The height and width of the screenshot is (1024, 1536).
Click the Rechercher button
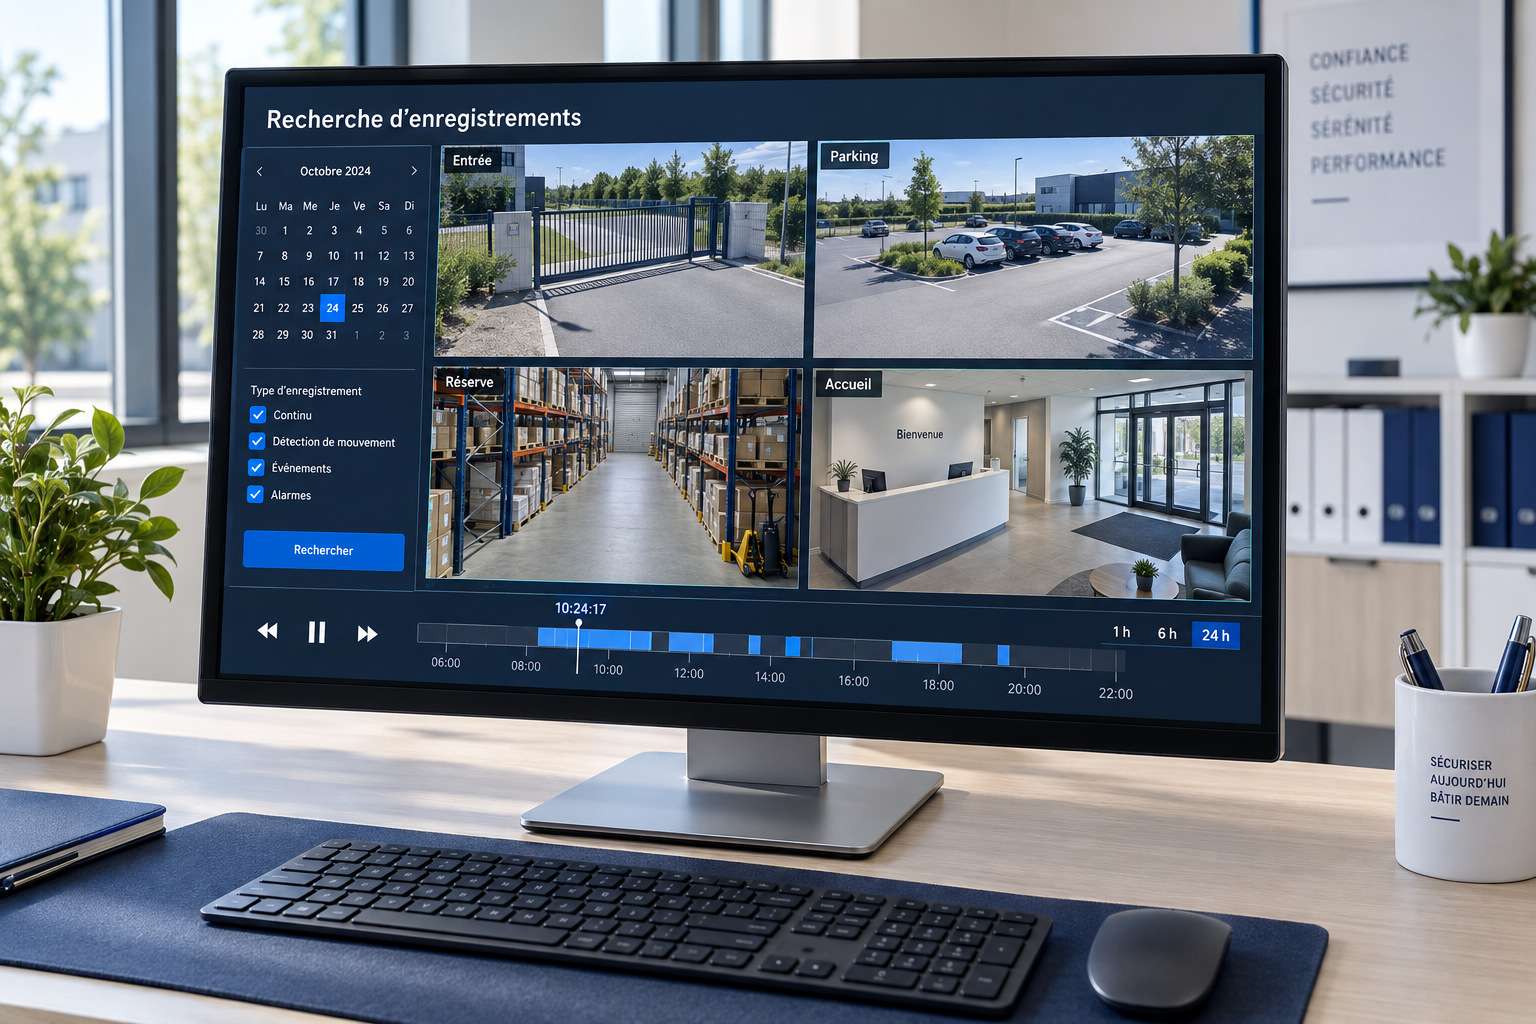click(x=324, y=551)
